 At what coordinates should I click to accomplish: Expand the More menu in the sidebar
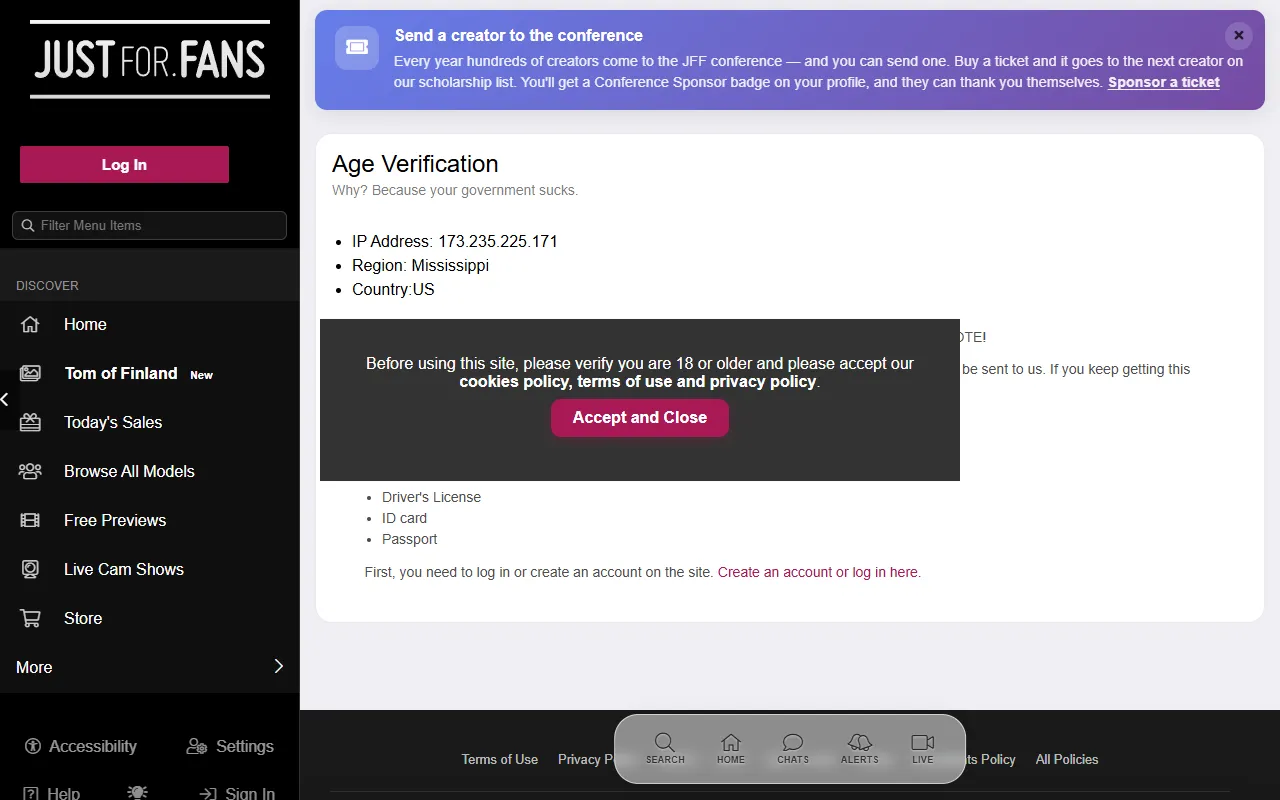[x=150, y=667]
